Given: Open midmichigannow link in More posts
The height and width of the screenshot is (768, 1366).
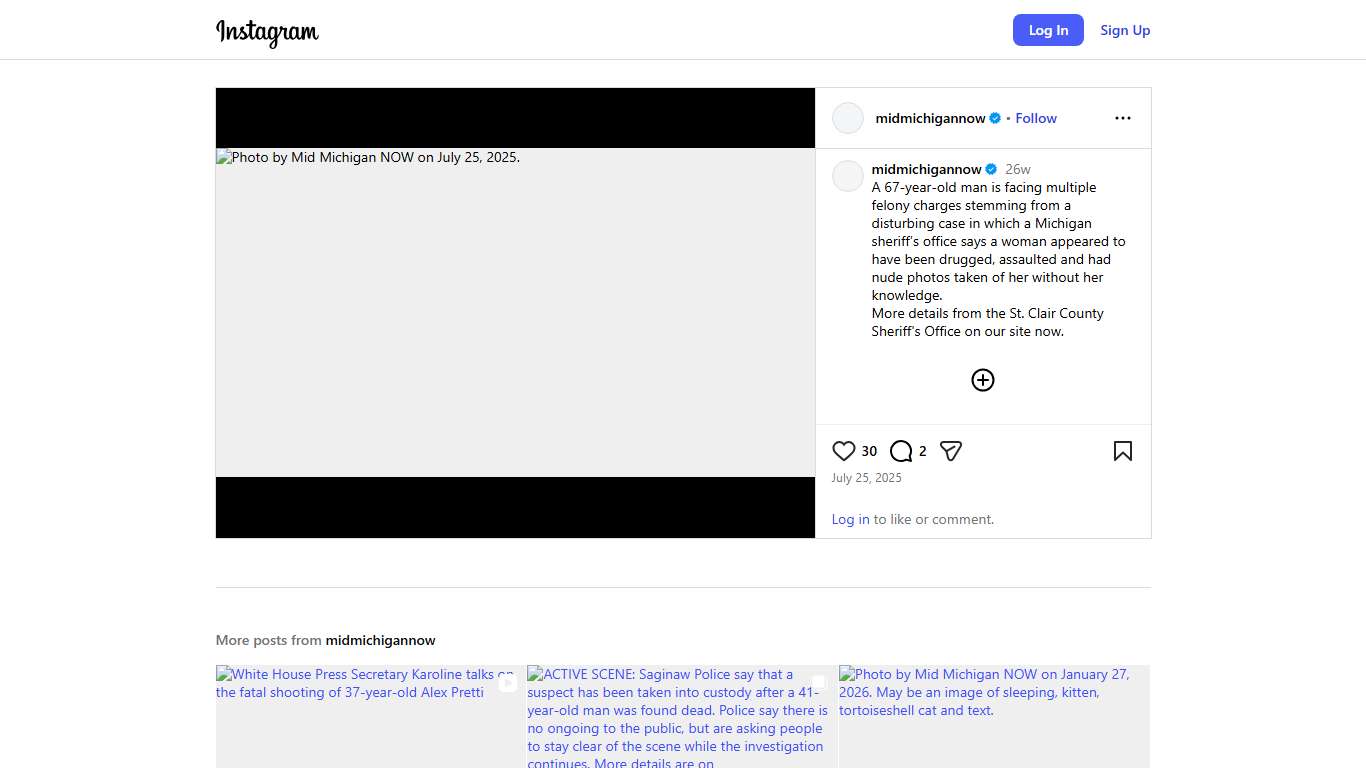Looking at the screenshot, I should tap(380, 640).
